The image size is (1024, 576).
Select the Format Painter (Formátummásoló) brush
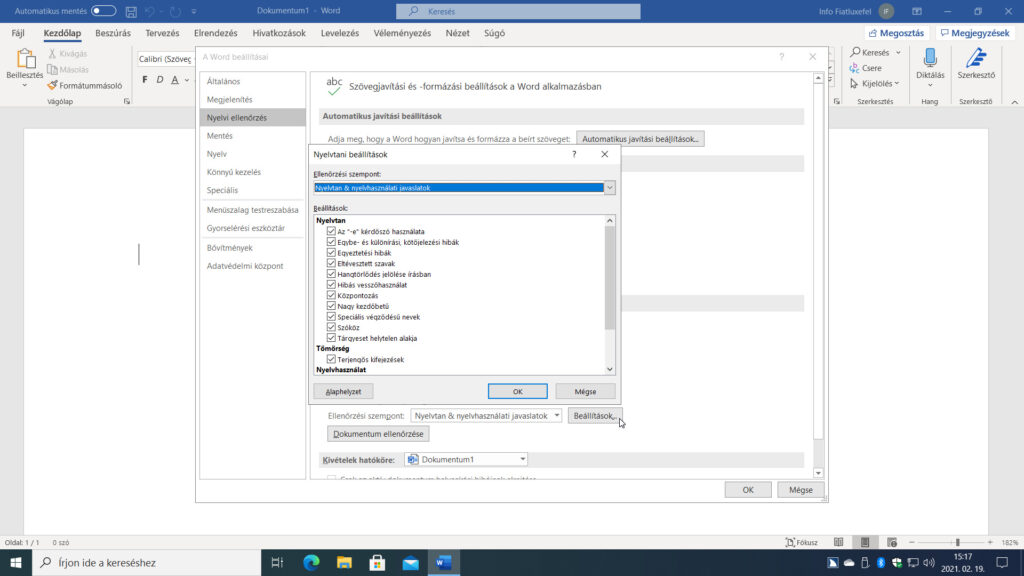pos(52,86)
